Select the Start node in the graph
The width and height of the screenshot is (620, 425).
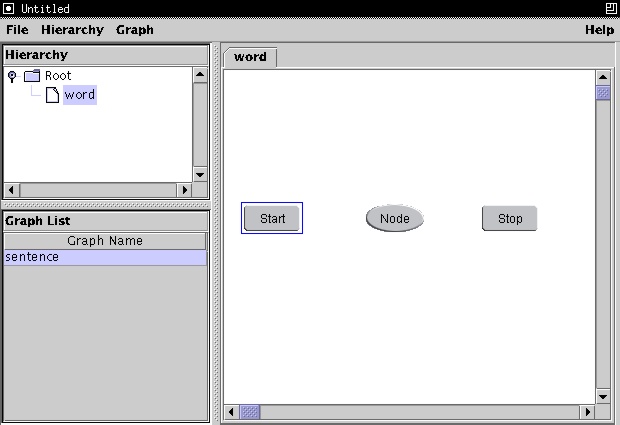tap(272, 218)
